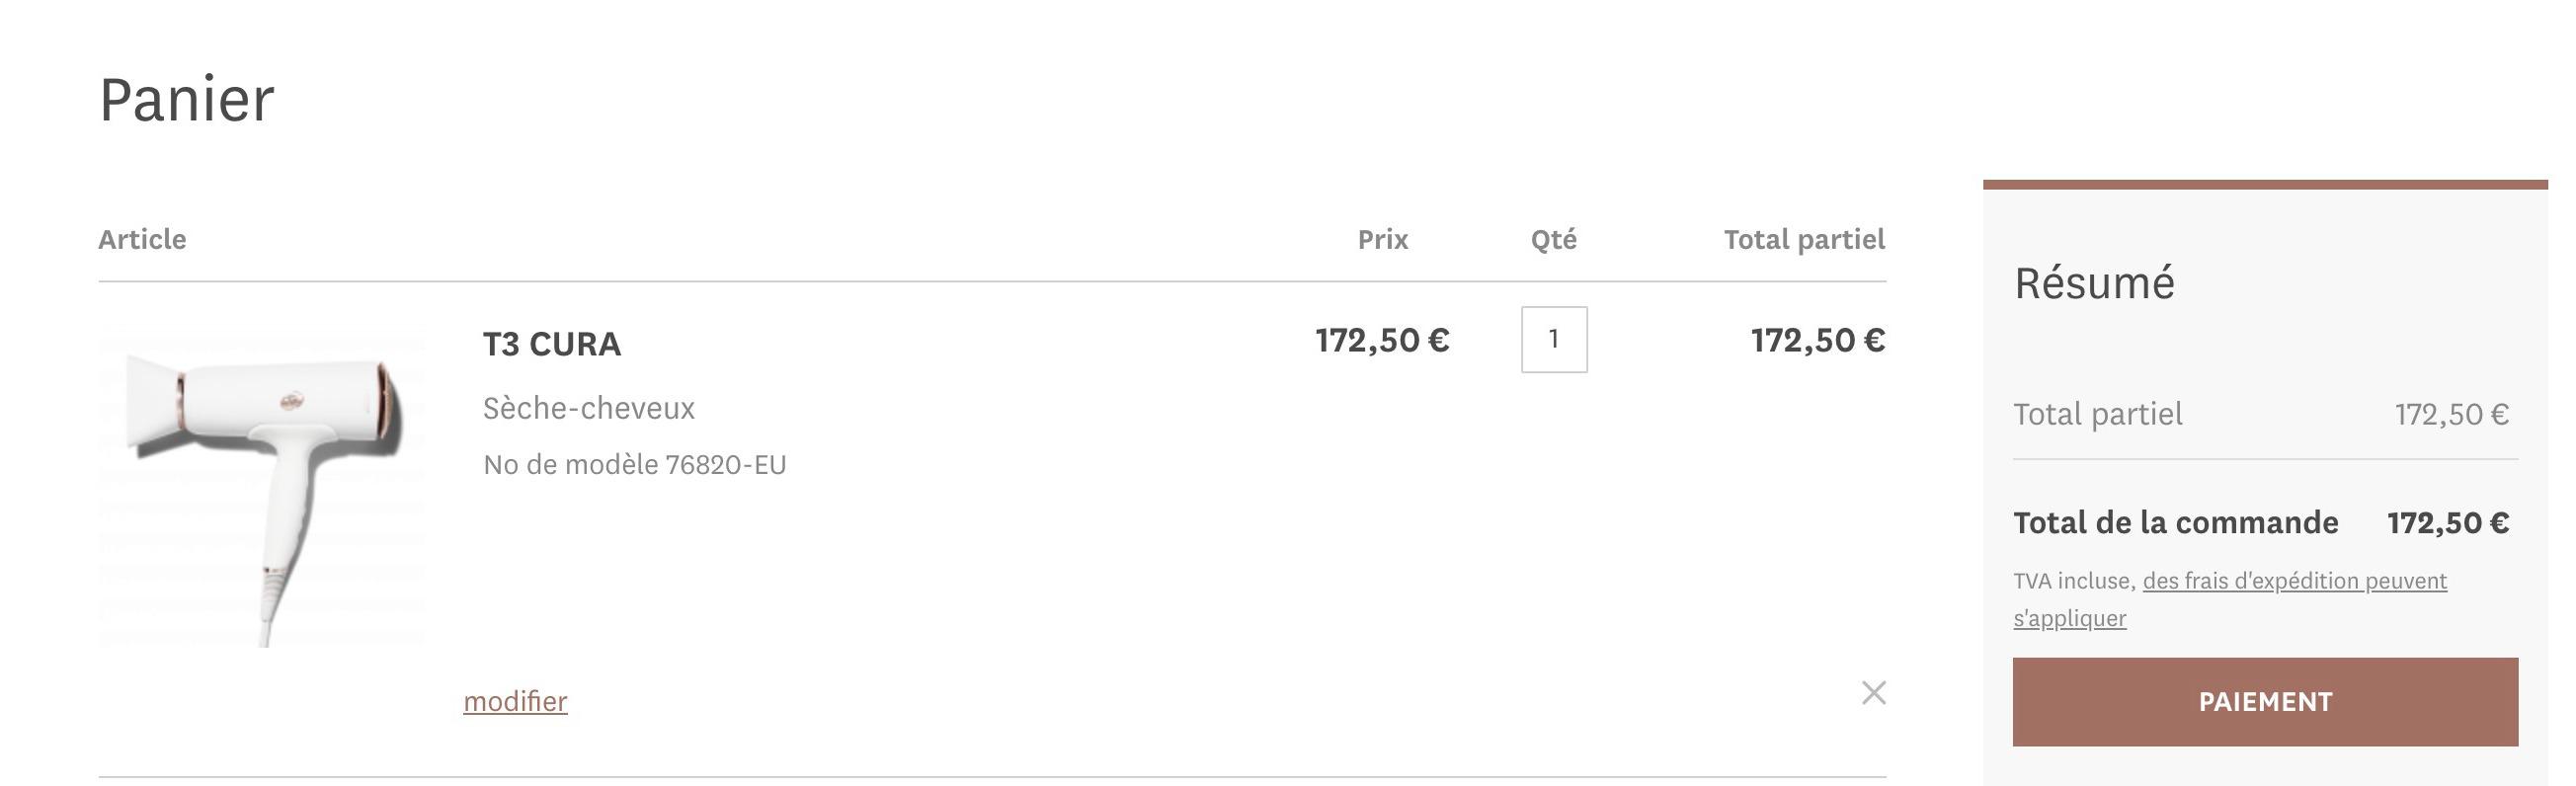This screenshot has width=2576, height=786.
Task: Click the quantity input field
Action: click(x=1554, y=339)
